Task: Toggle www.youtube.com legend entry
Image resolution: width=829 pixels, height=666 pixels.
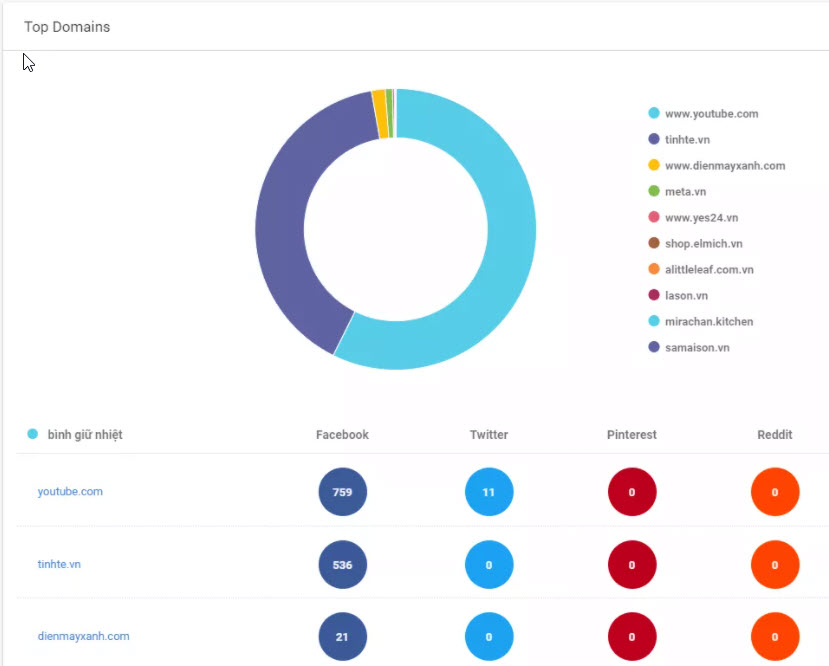Action: pyautogui.click(x=710, y=114)
